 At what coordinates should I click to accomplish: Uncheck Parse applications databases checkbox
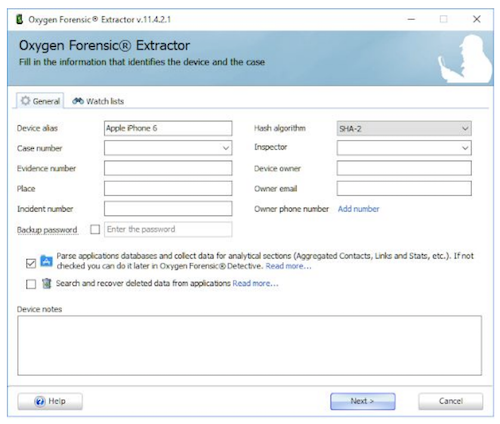(x=31, y=263)
